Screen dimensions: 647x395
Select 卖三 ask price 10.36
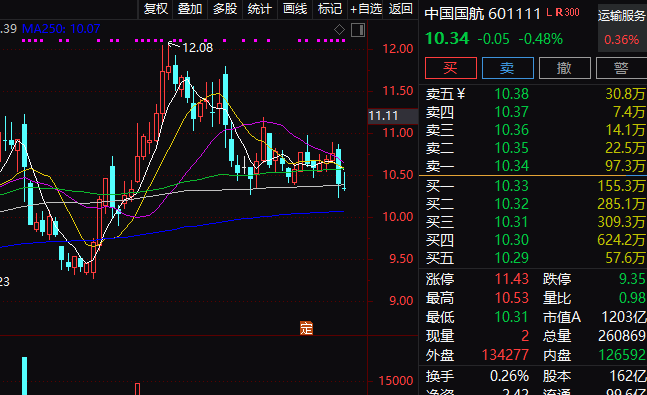pos(512,130)
